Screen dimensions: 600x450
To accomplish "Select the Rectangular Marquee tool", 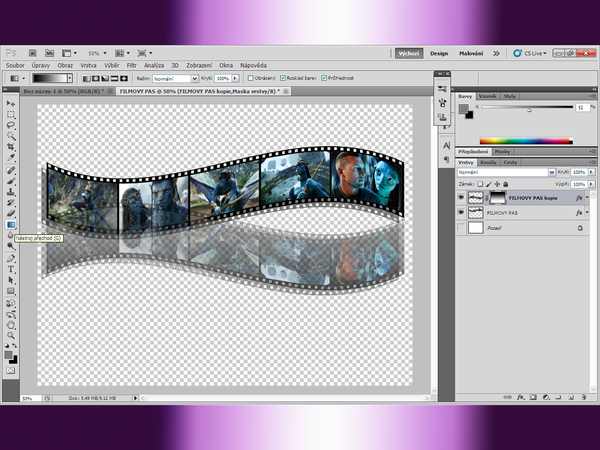I will (x=11, y=114).
